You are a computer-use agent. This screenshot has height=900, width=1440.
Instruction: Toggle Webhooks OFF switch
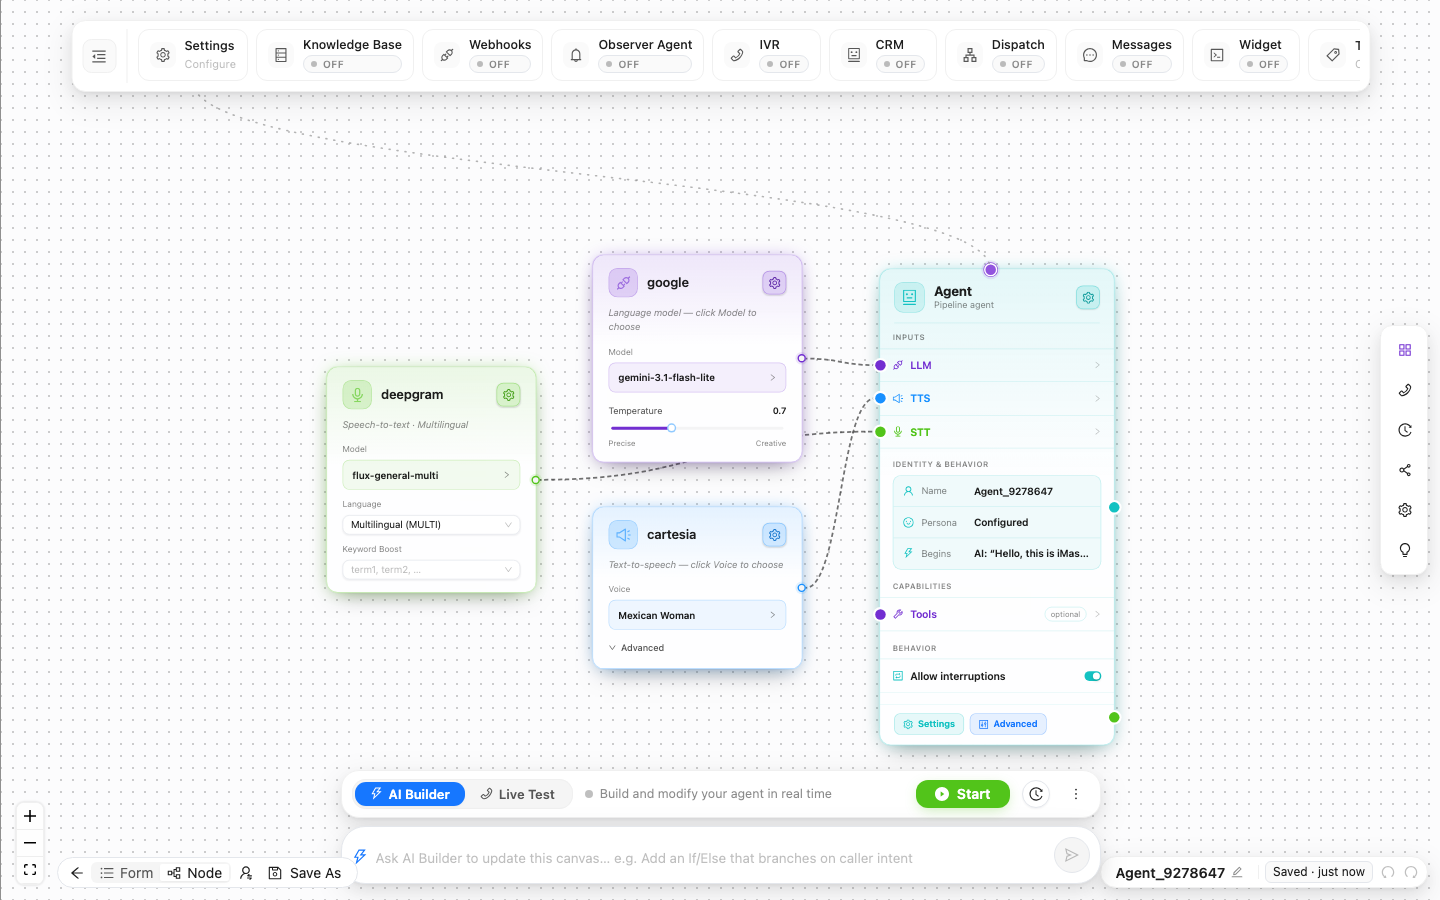pos(500,64)
